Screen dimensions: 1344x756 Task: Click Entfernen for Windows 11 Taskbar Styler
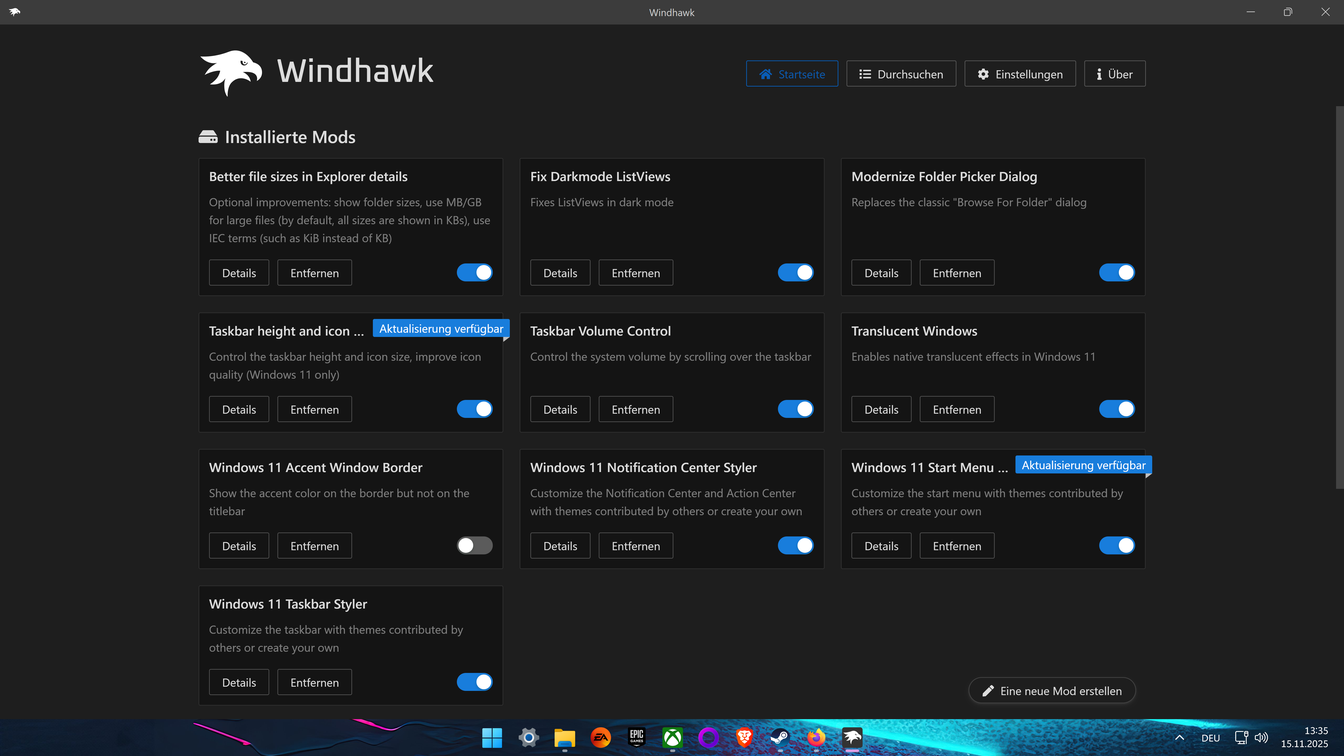[314, 682]
